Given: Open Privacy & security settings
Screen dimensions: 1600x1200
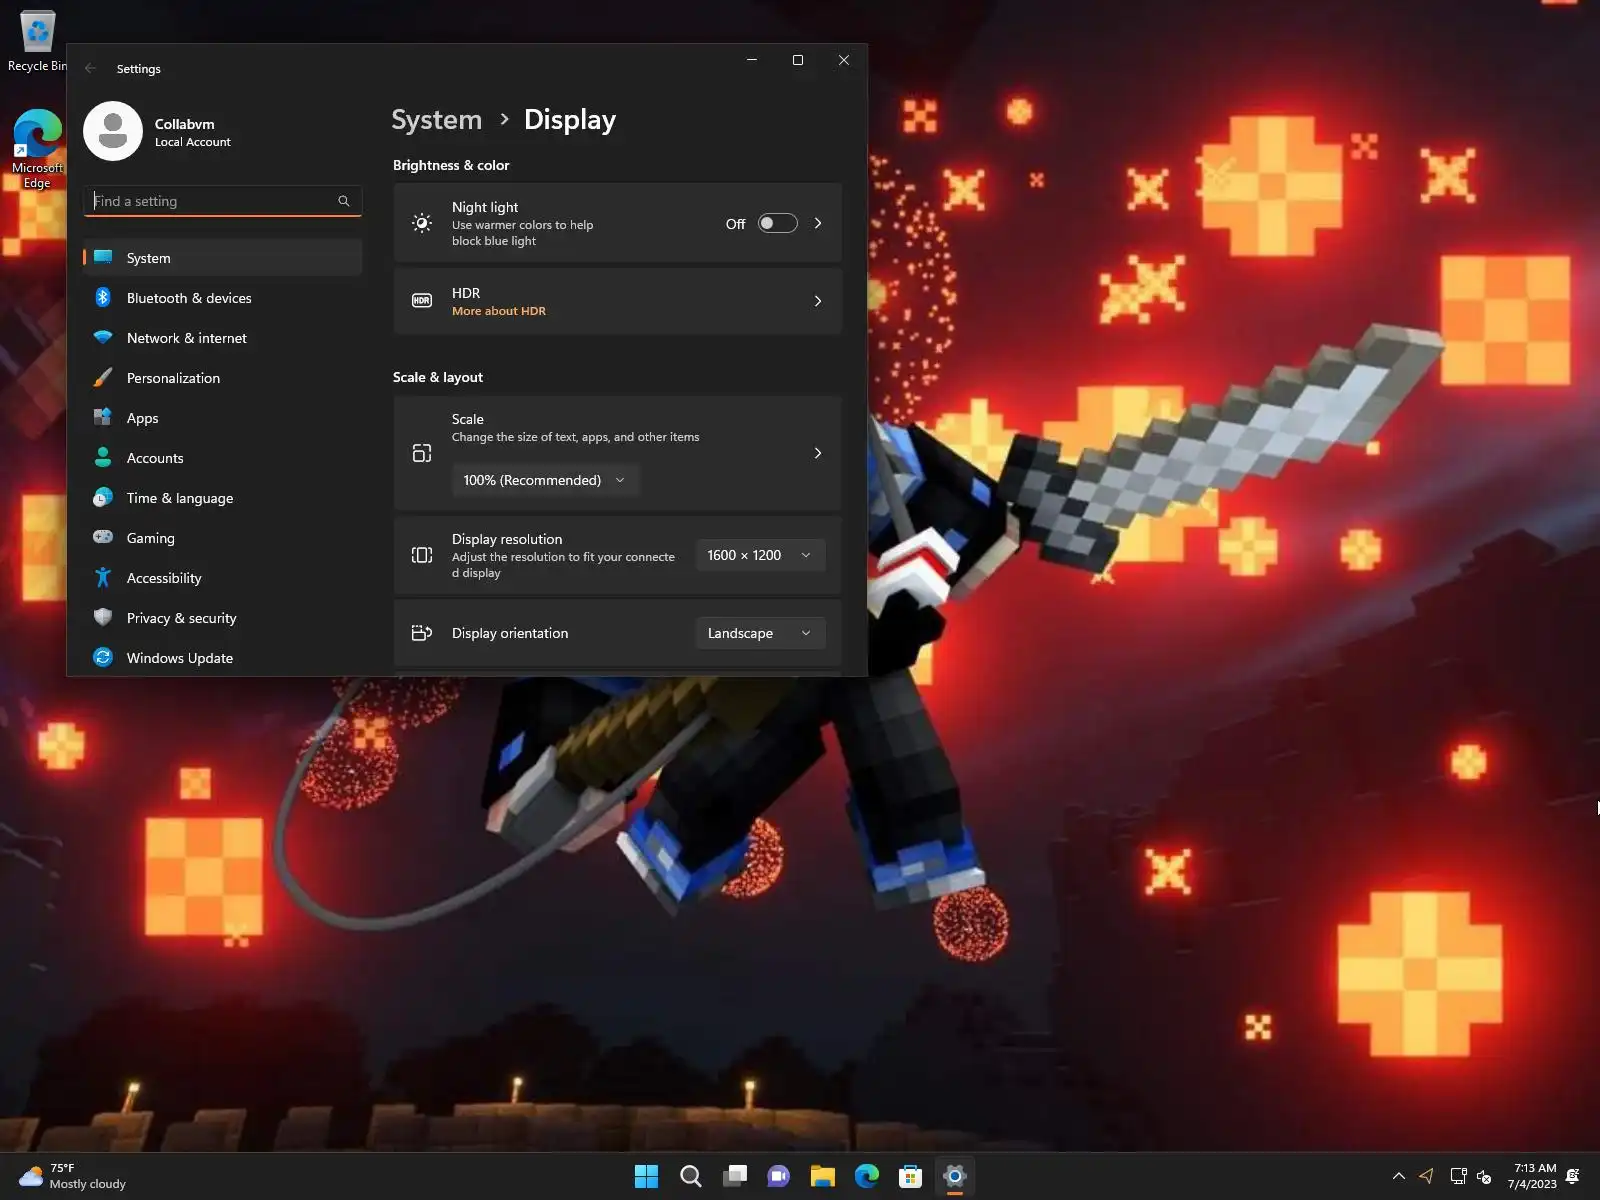Looking at the screenshot, I should (222, 618).
